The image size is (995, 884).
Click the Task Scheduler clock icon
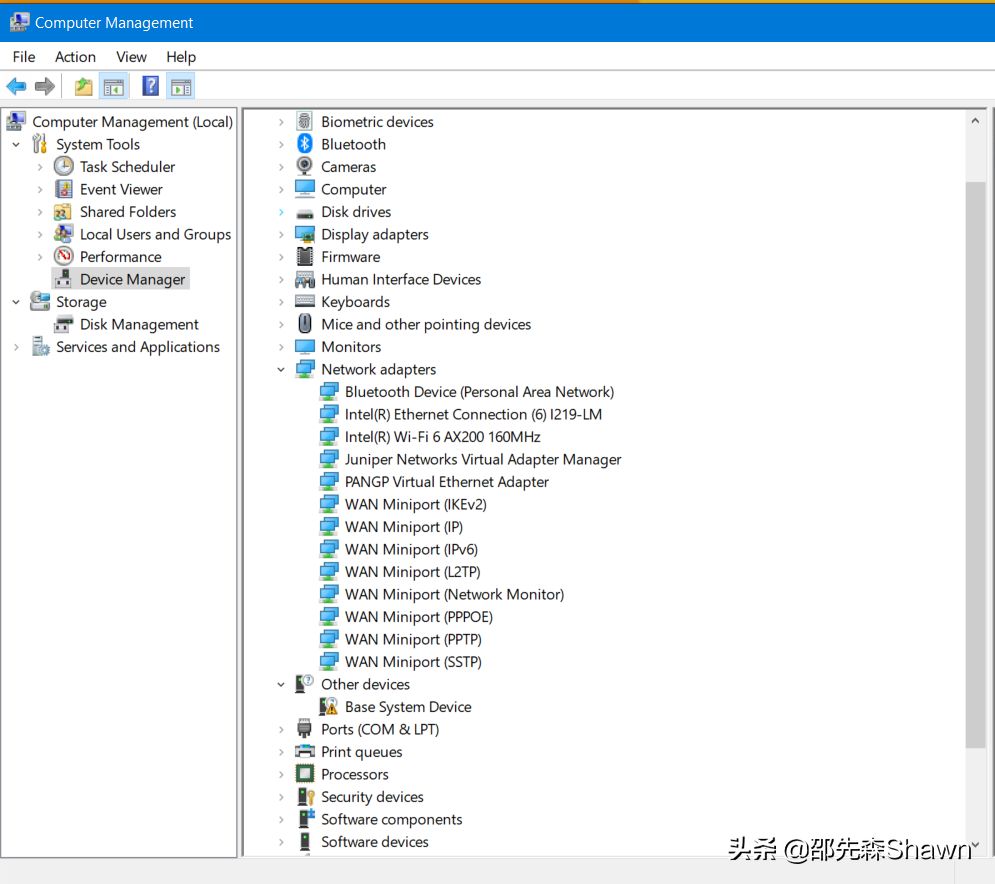coord(63,166)
